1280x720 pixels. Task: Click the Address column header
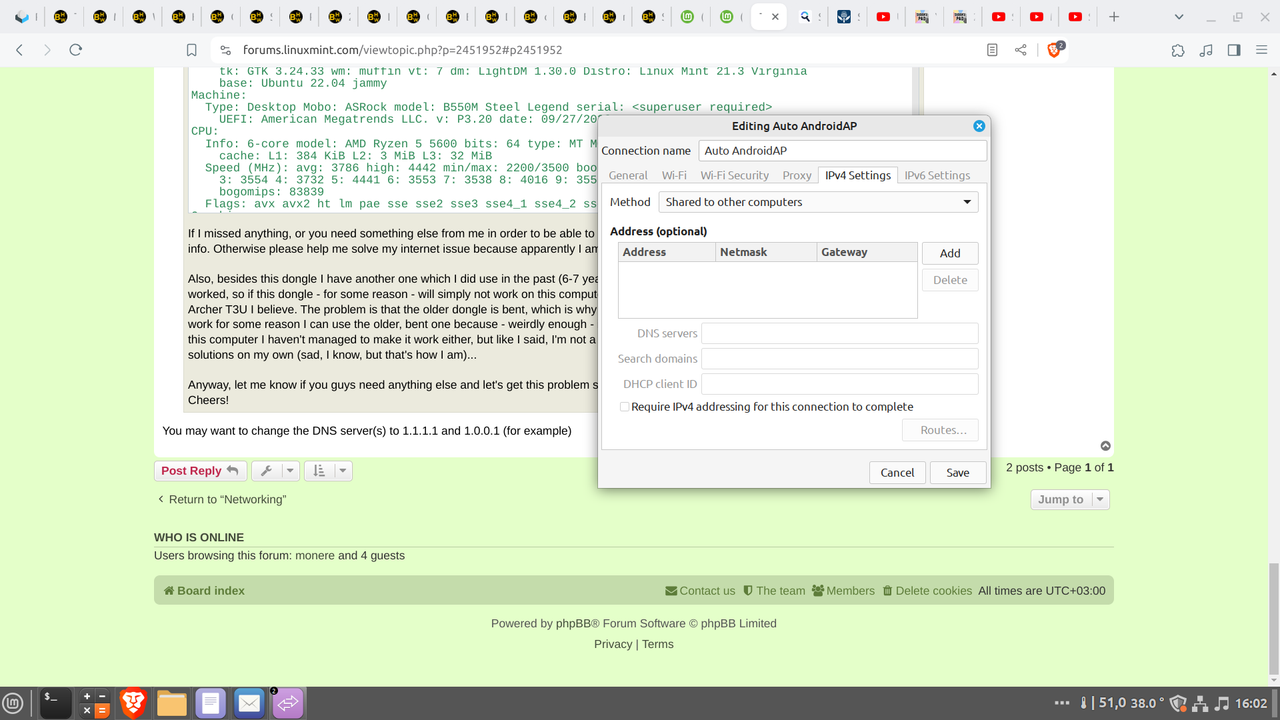click(x=667, y=252)
